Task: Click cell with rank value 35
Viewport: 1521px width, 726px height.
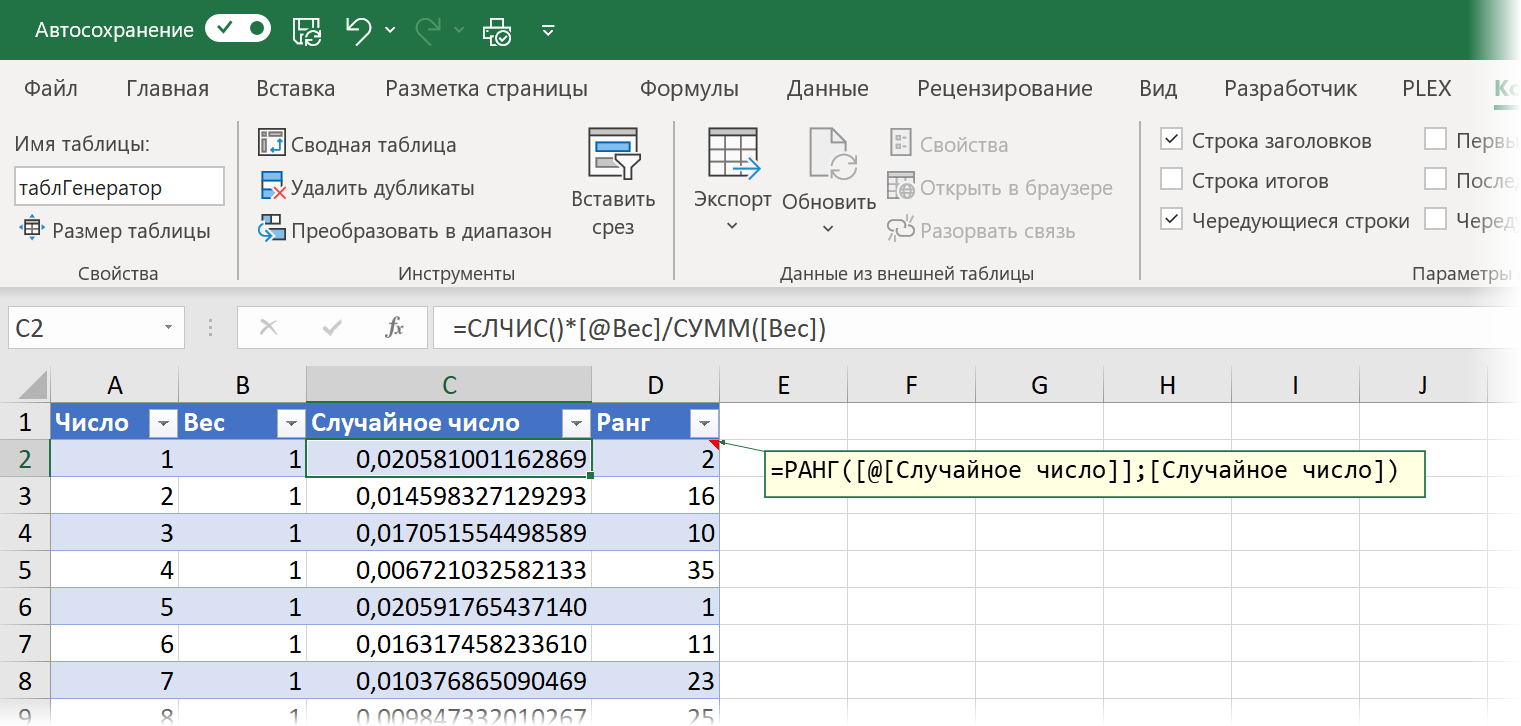Action: [x=655, y=570]
